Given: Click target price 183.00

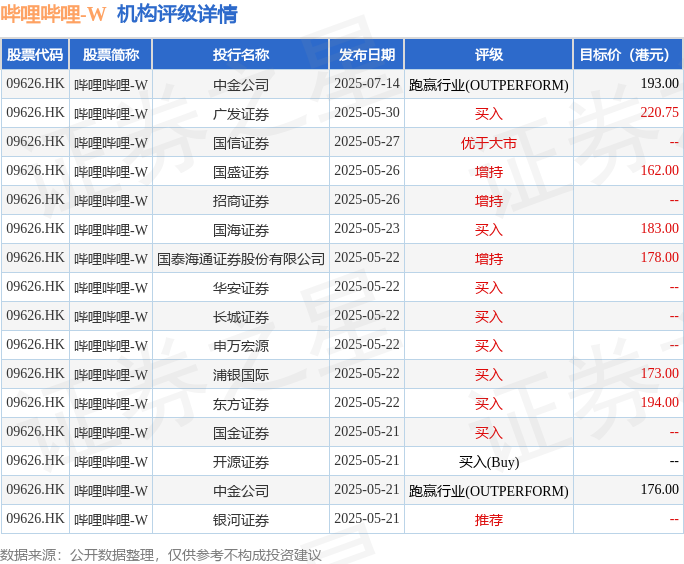Looking at the screenshot, I should coord(660,229).
